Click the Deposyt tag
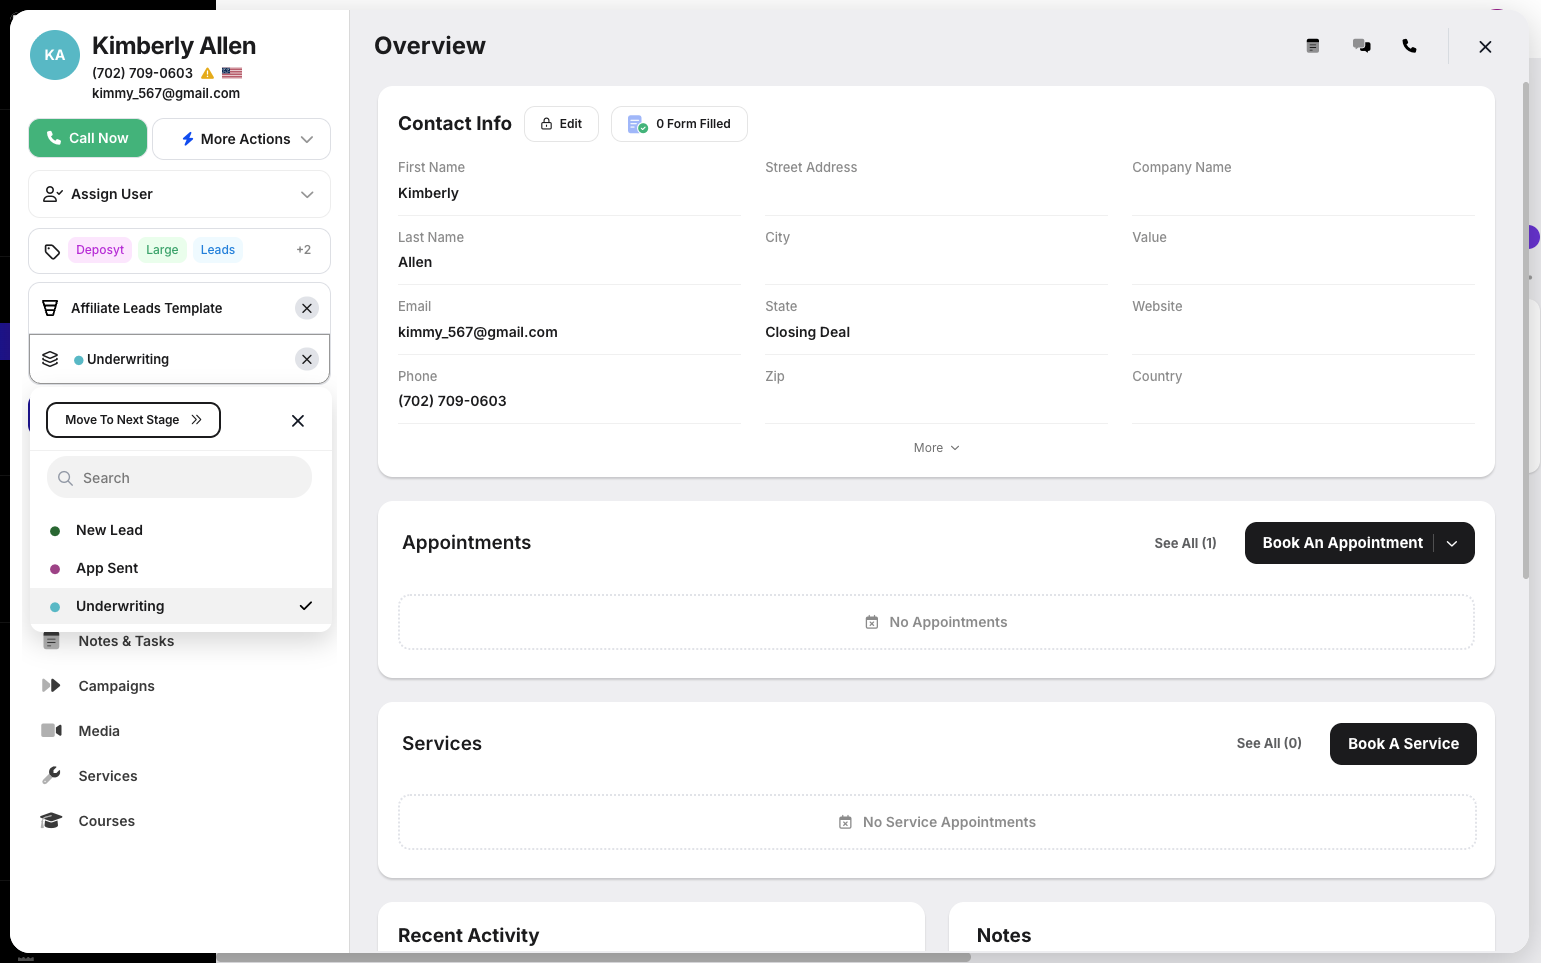The image size is (1541, 963). (x=100, y=250)
